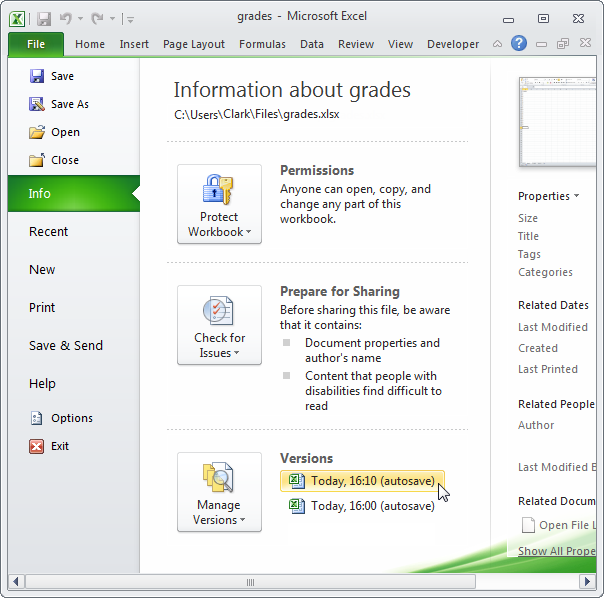
Task: Select the Info section
Action: (x=74, y=193)
